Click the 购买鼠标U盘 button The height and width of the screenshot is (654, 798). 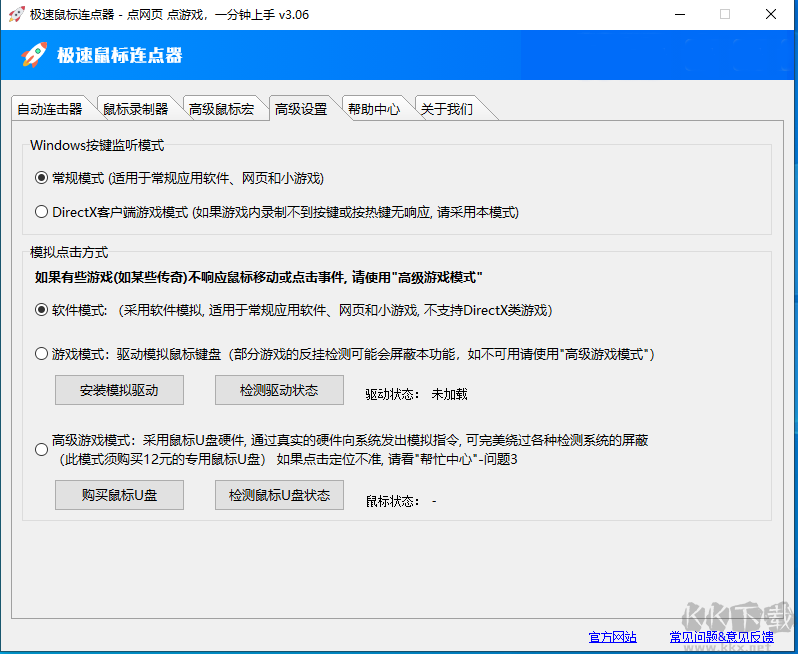(119, 495)
